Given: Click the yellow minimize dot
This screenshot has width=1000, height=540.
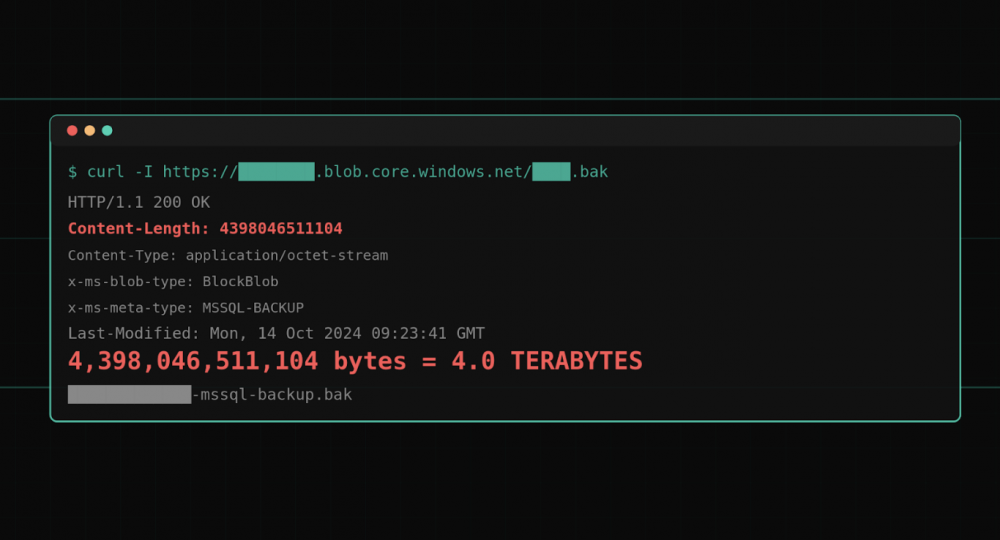Looking at the screenshot, I should click(90, 131).
